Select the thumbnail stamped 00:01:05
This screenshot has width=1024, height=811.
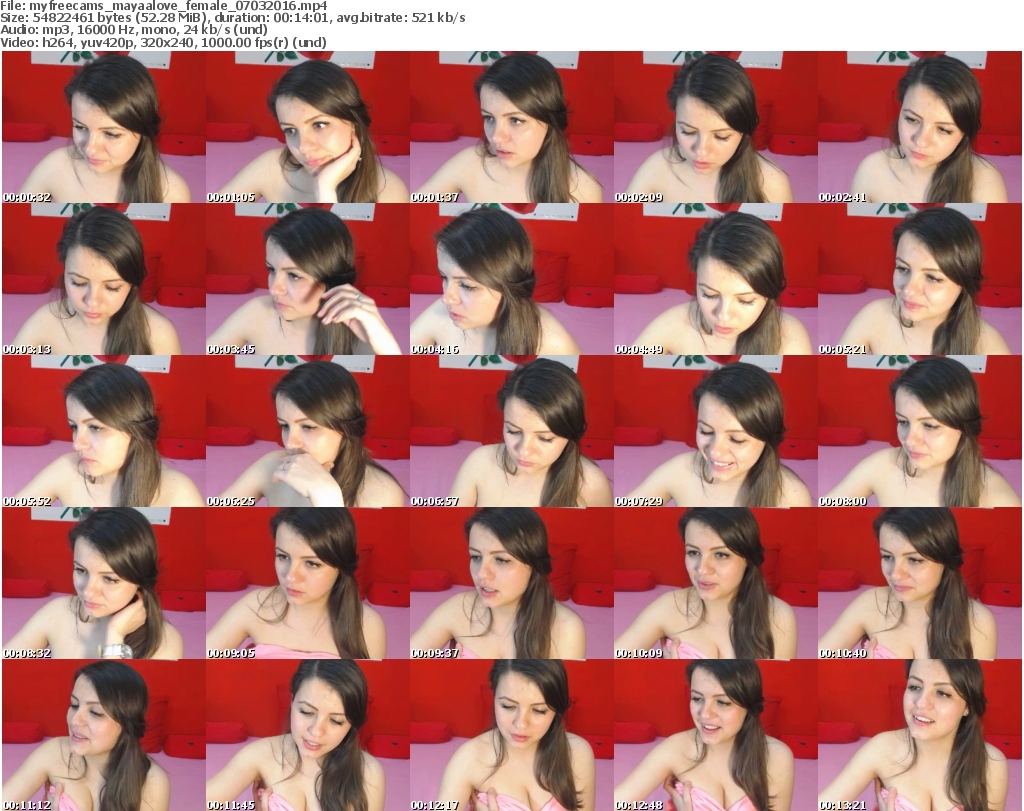point(308,127)
